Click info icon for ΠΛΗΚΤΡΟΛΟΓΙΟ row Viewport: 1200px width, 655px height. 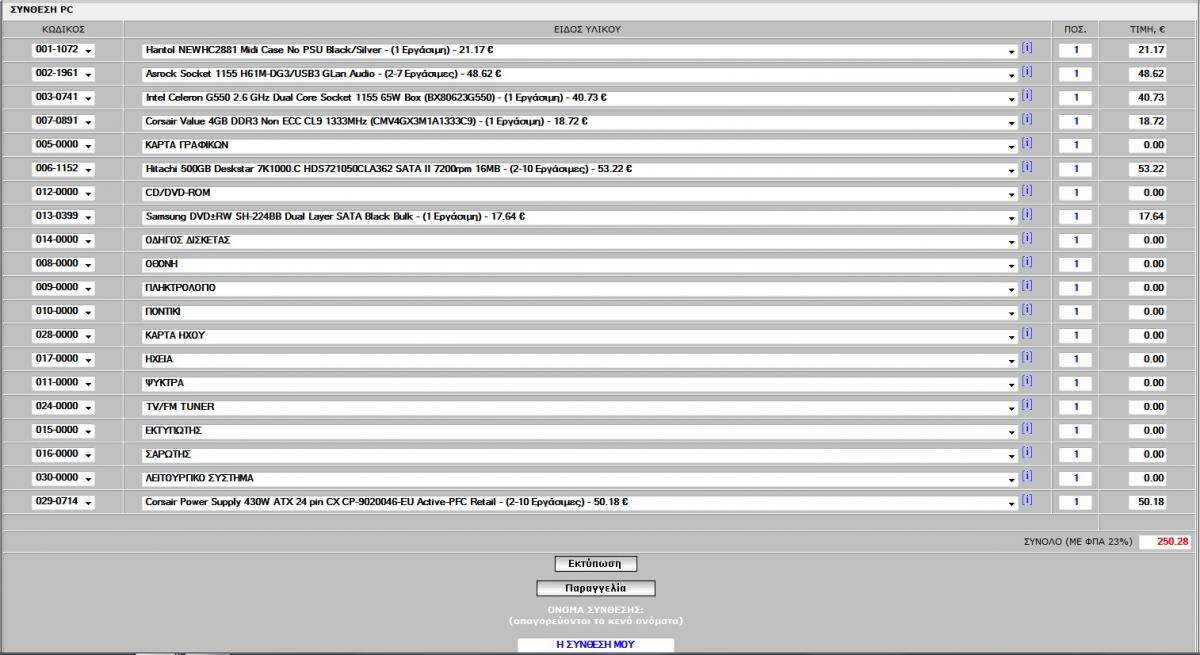tap(1027, 286)
